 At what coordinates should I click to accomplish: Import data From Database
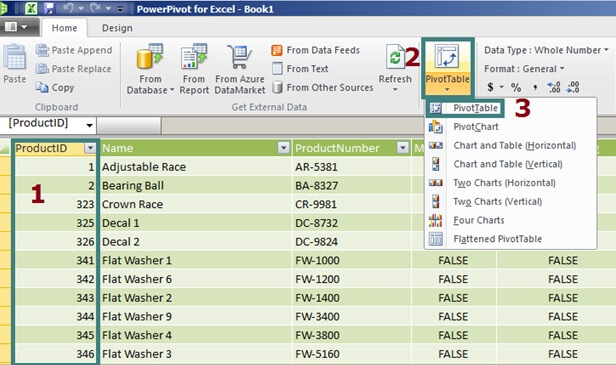[150, 70]
